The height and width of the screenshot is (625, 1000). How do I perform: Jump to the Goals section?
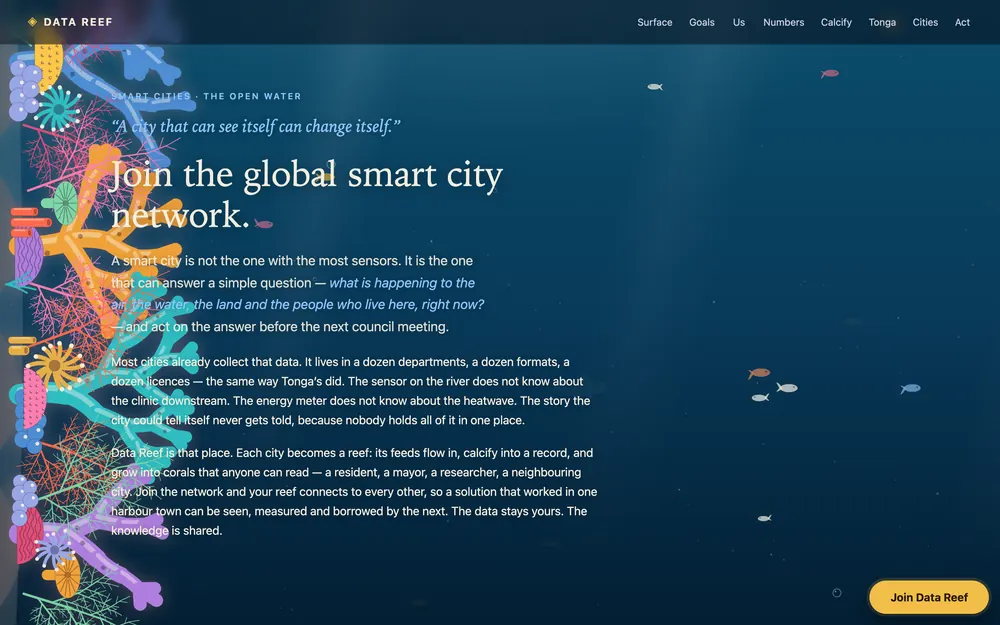pyautogui.click(x=702, y=22)
